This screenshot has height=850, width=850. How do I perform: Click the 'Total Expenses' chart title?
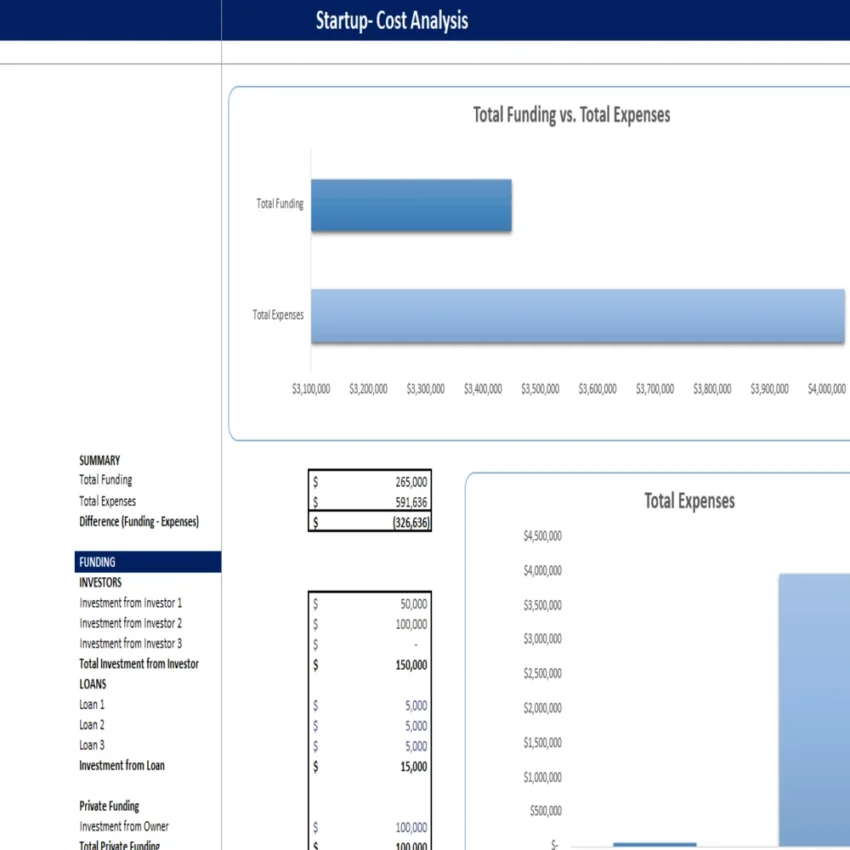click(x=688, y=501)
